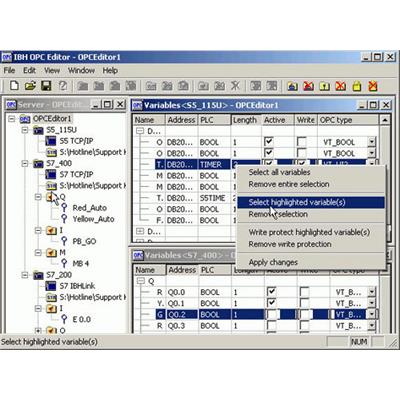400x400 pixels.
Task: Enable Write checkbox on Q0.1 row
Action: pyautogui.click(x=304, y=303)
